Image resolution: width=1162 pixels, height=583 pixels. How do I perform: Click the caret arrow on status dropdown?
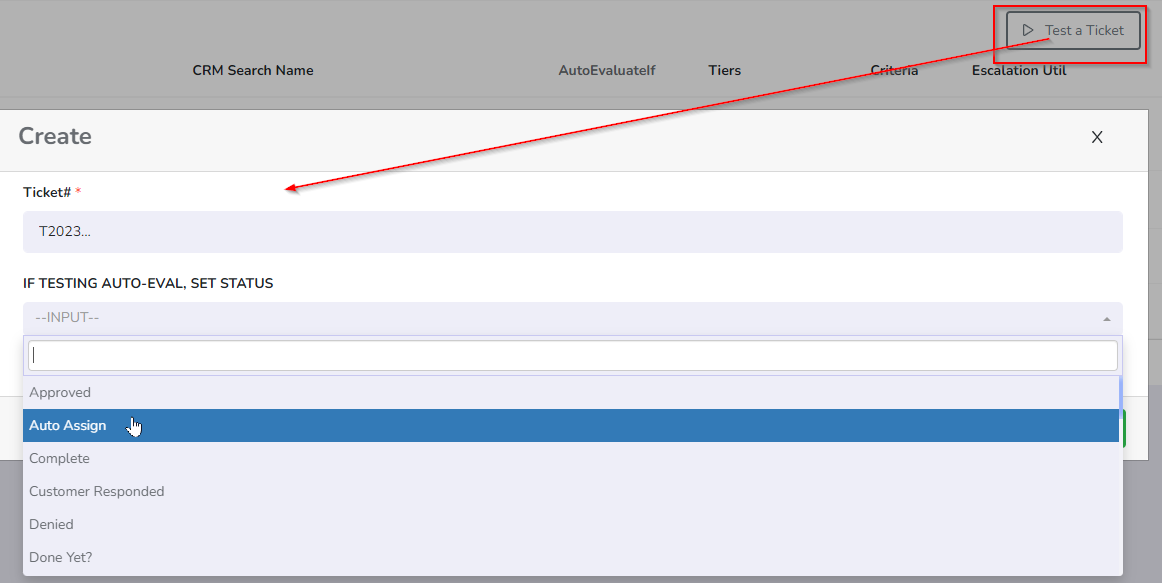[1106, 319]
